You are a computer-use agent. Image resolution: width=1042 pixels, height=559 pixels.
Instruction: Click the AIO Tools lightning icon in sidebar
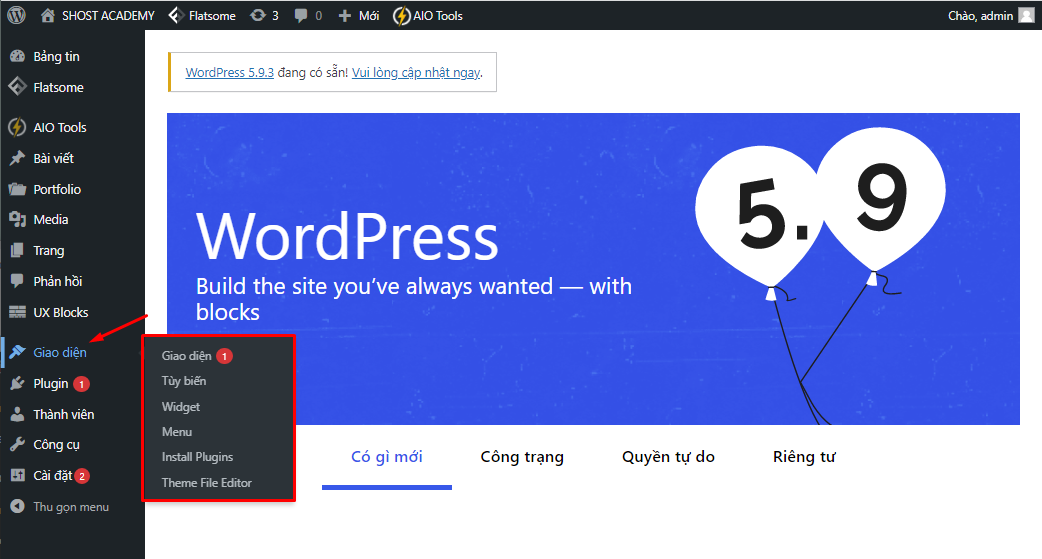16,127
